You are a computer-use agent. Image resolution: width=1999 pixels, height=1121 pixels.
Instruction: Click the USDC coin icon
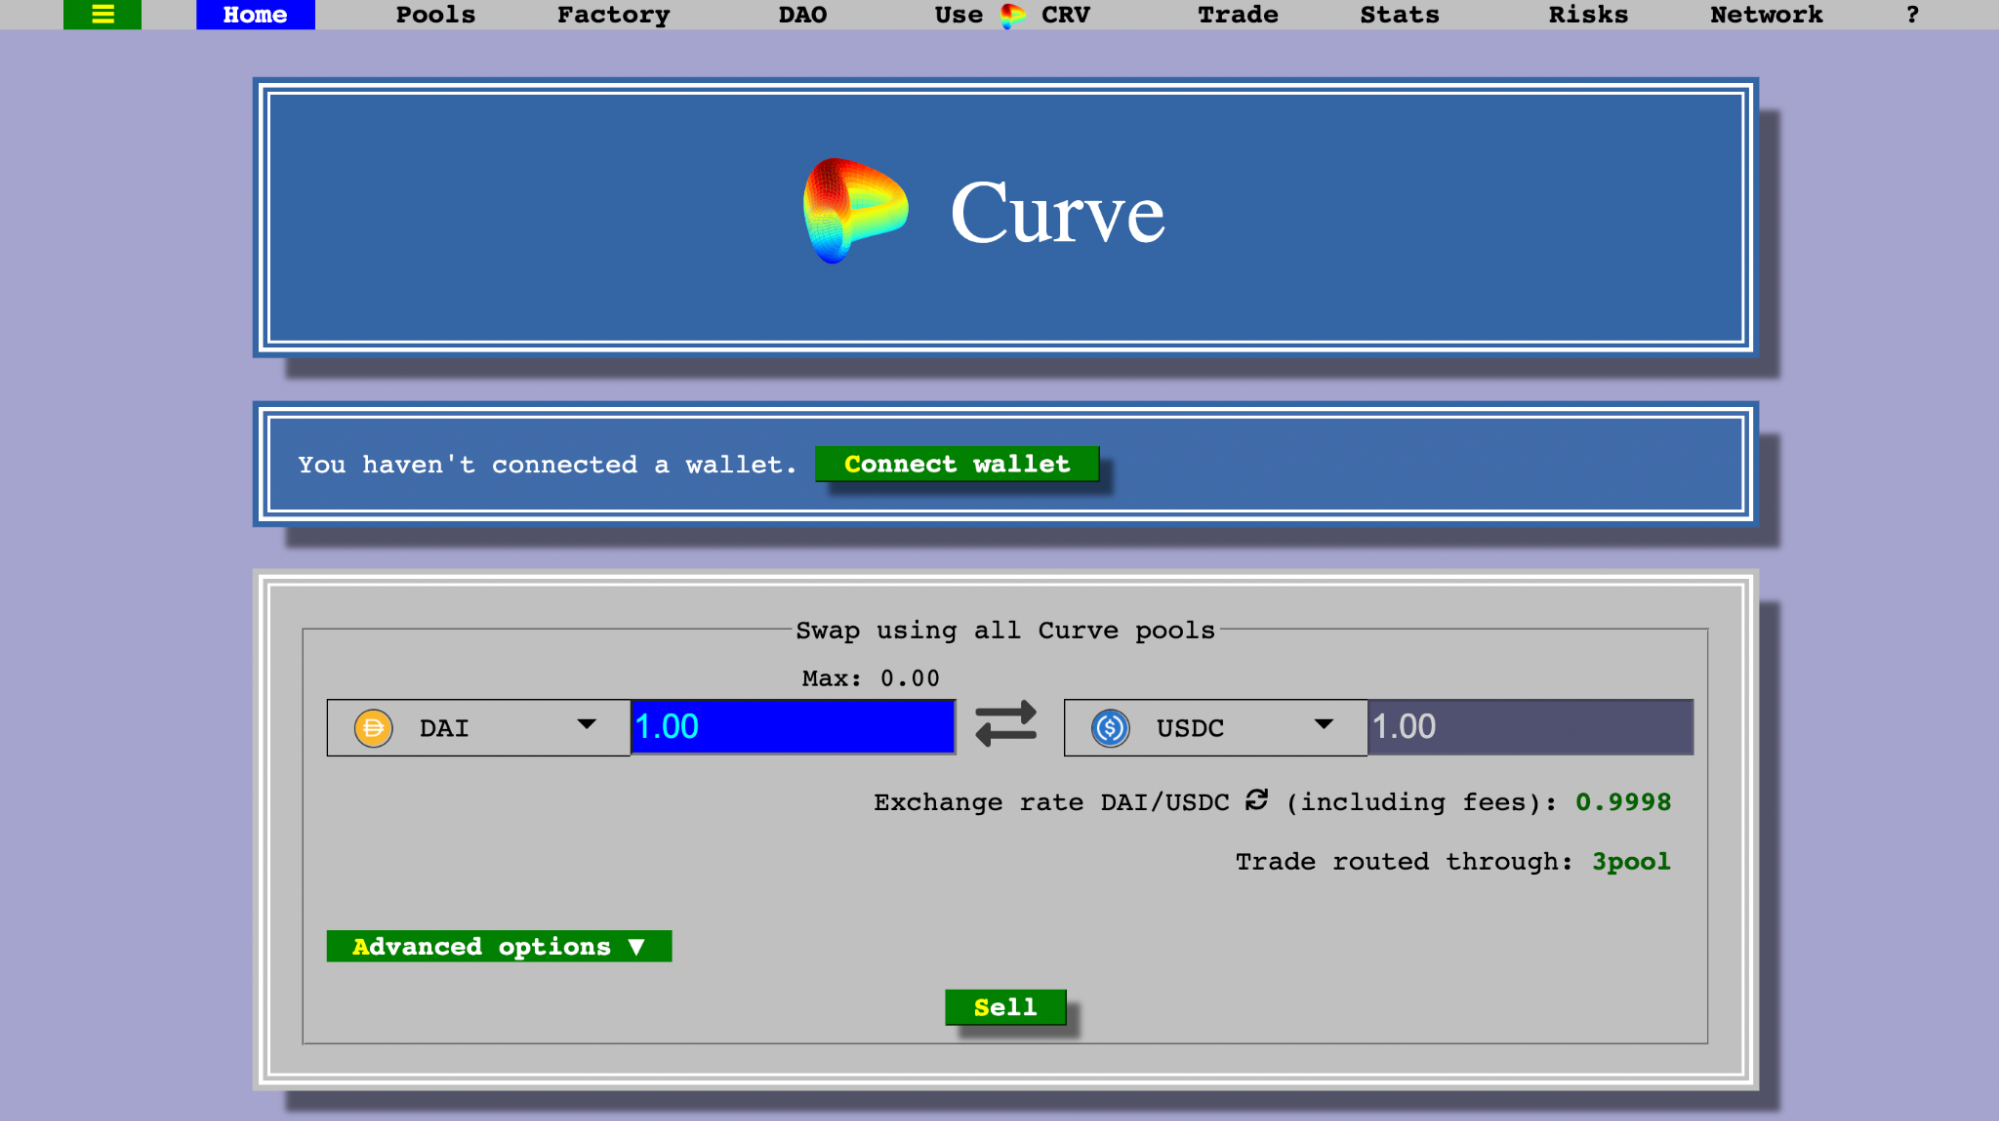coord(1110,728)
